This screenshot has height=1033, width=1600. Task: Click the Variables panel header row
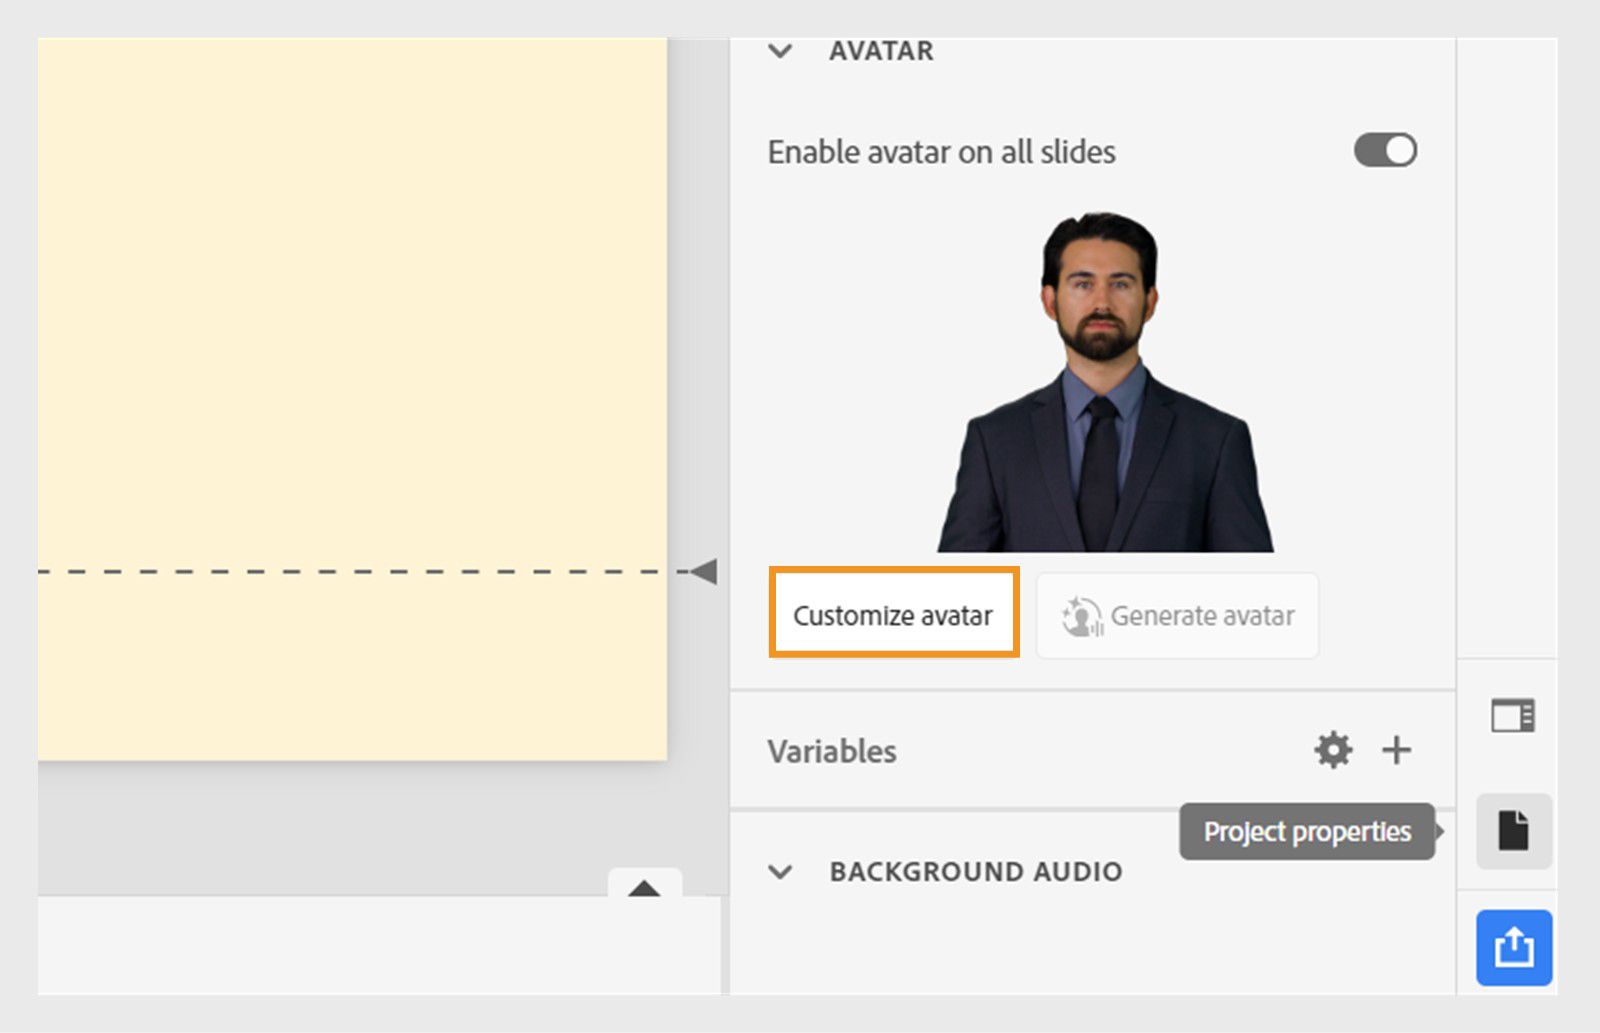click(x=831, y=751)
